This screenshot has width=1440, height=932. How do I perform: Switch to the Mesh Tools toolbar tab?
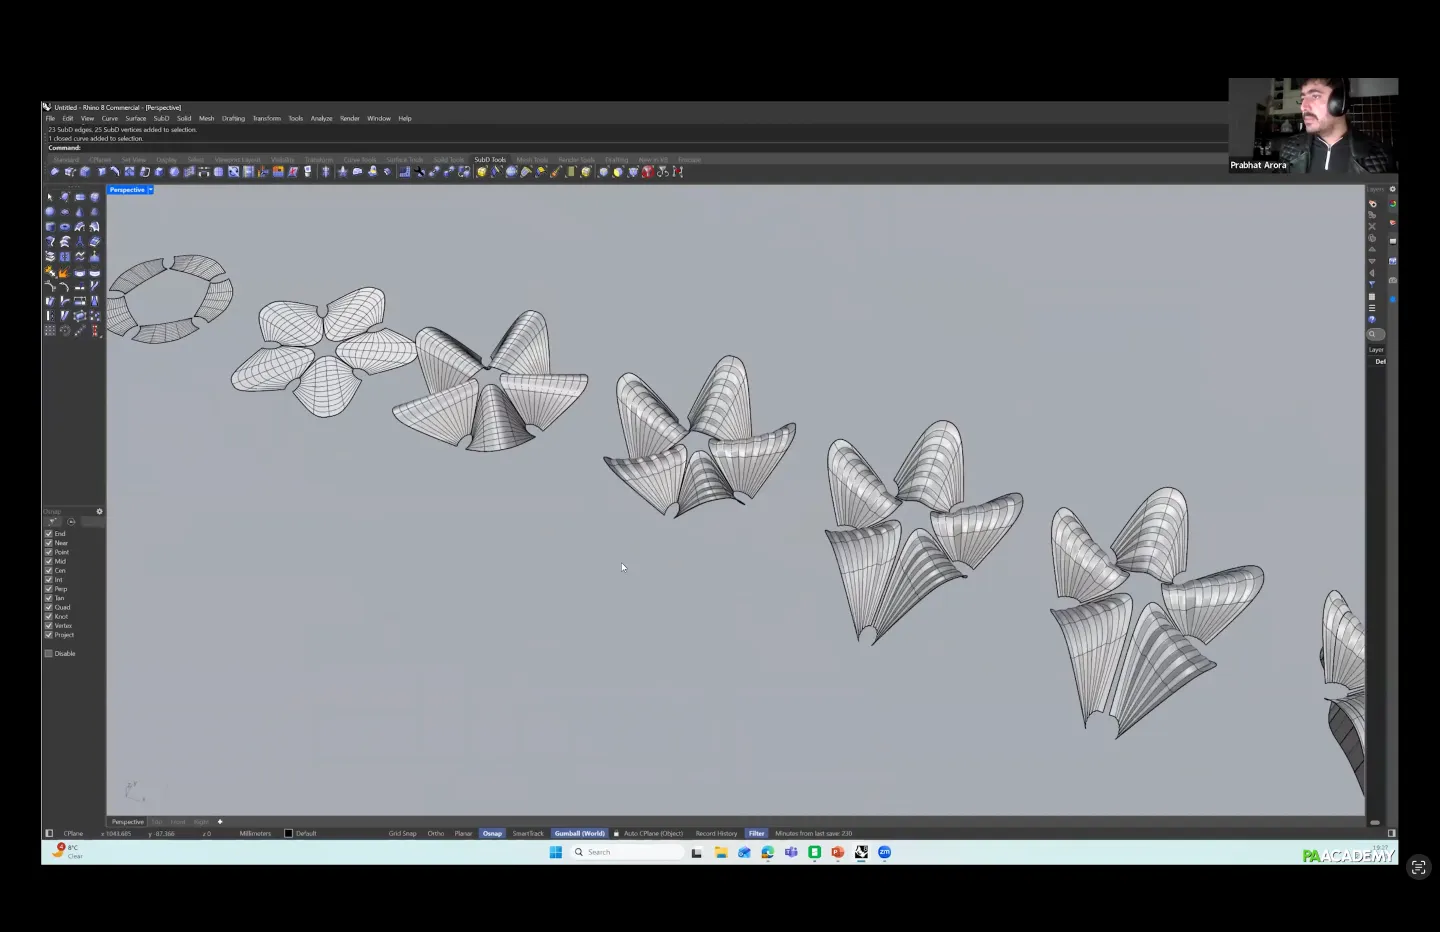532,160
